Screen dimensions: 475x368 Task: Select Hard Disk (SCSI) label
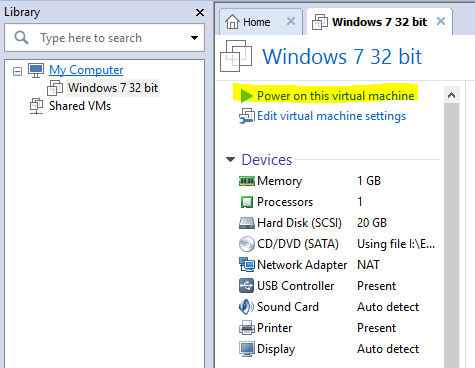(299, 223)
